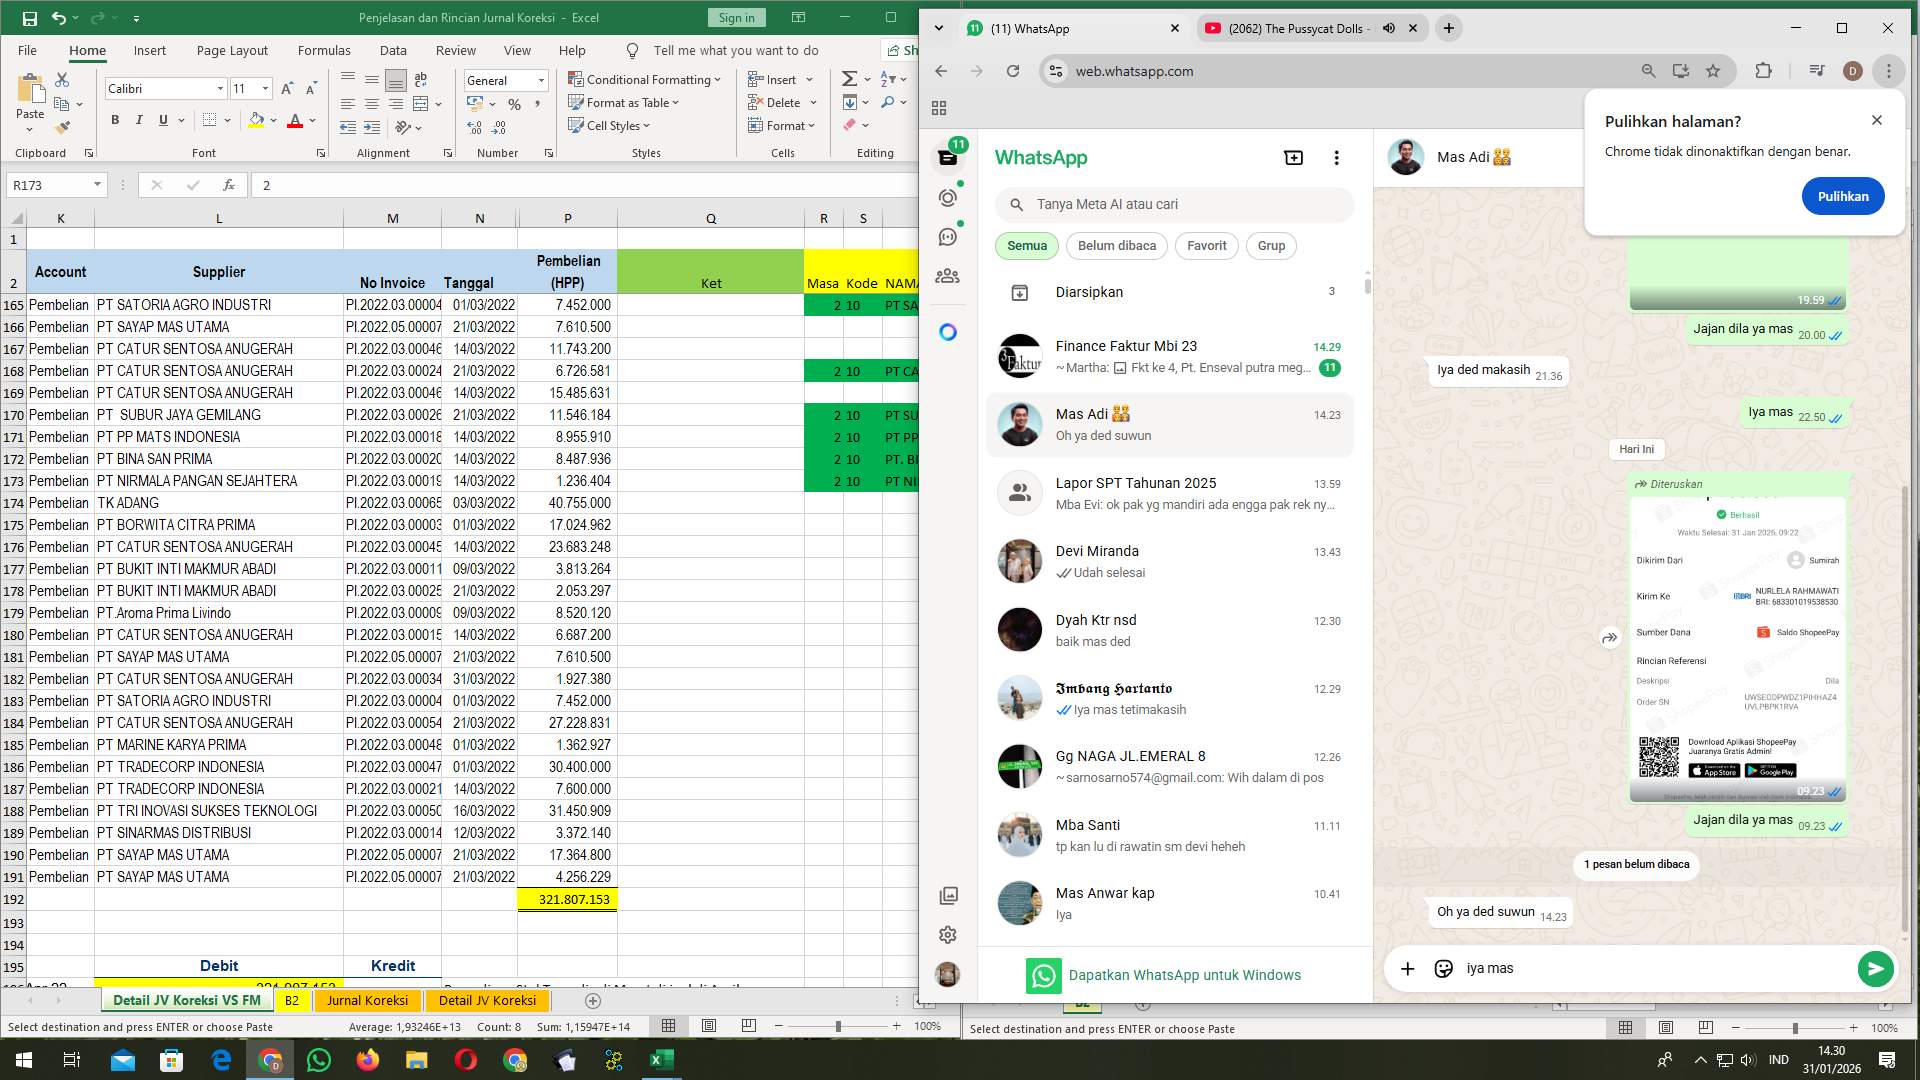Open a new chat in WhatsApp
The width and height of the screenshot is (1920, 1080).
coord(1293,157)
